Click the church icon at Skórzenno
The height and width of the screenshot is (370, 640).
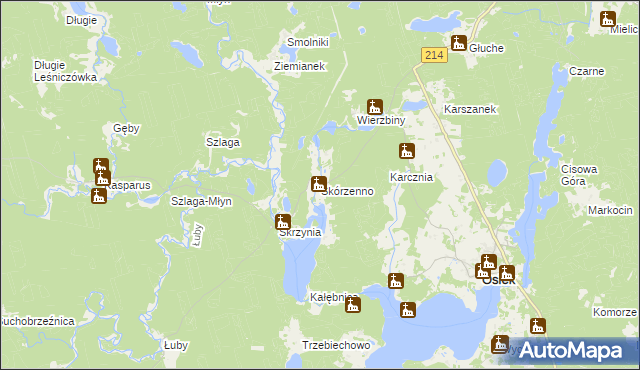point(318,184)
